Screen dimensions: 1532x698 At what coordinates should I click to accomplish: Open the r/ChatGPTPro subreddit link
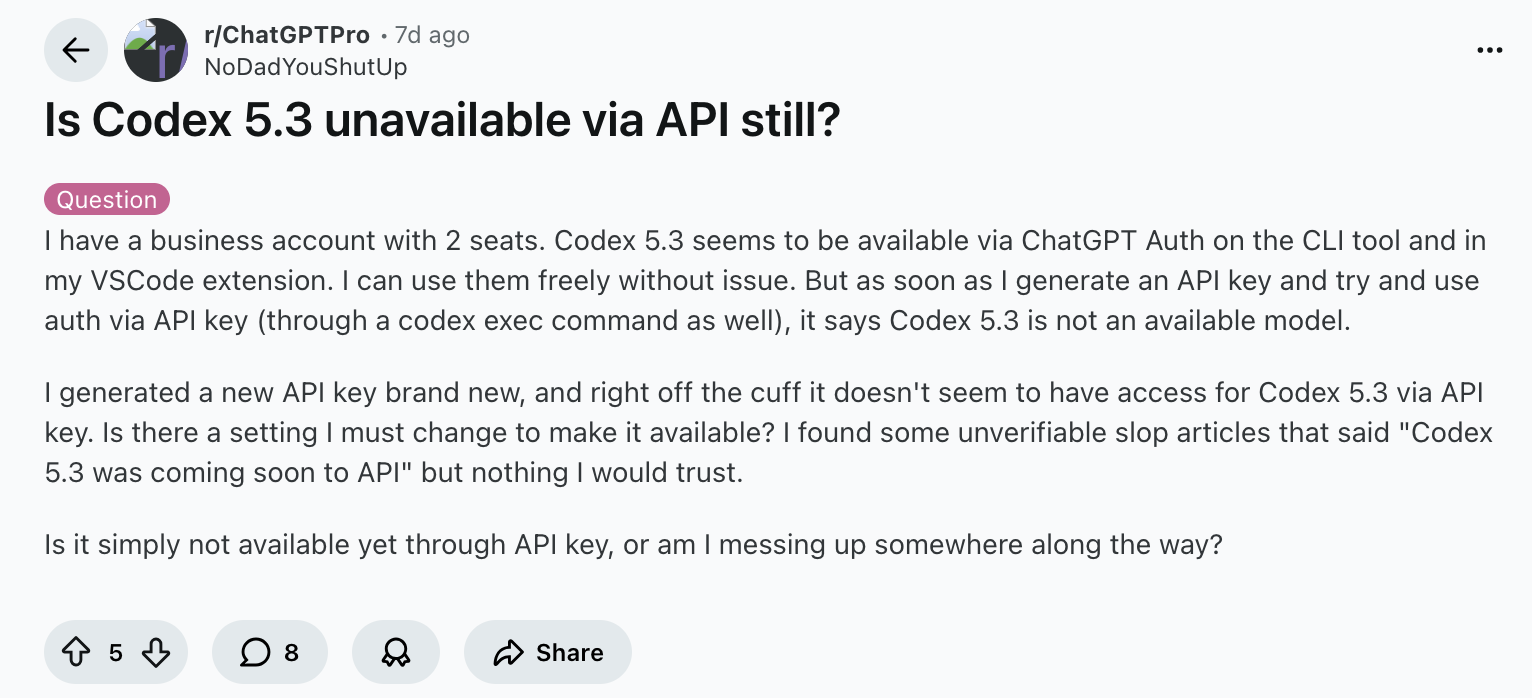pyautogui.click(x=285, y=35)
